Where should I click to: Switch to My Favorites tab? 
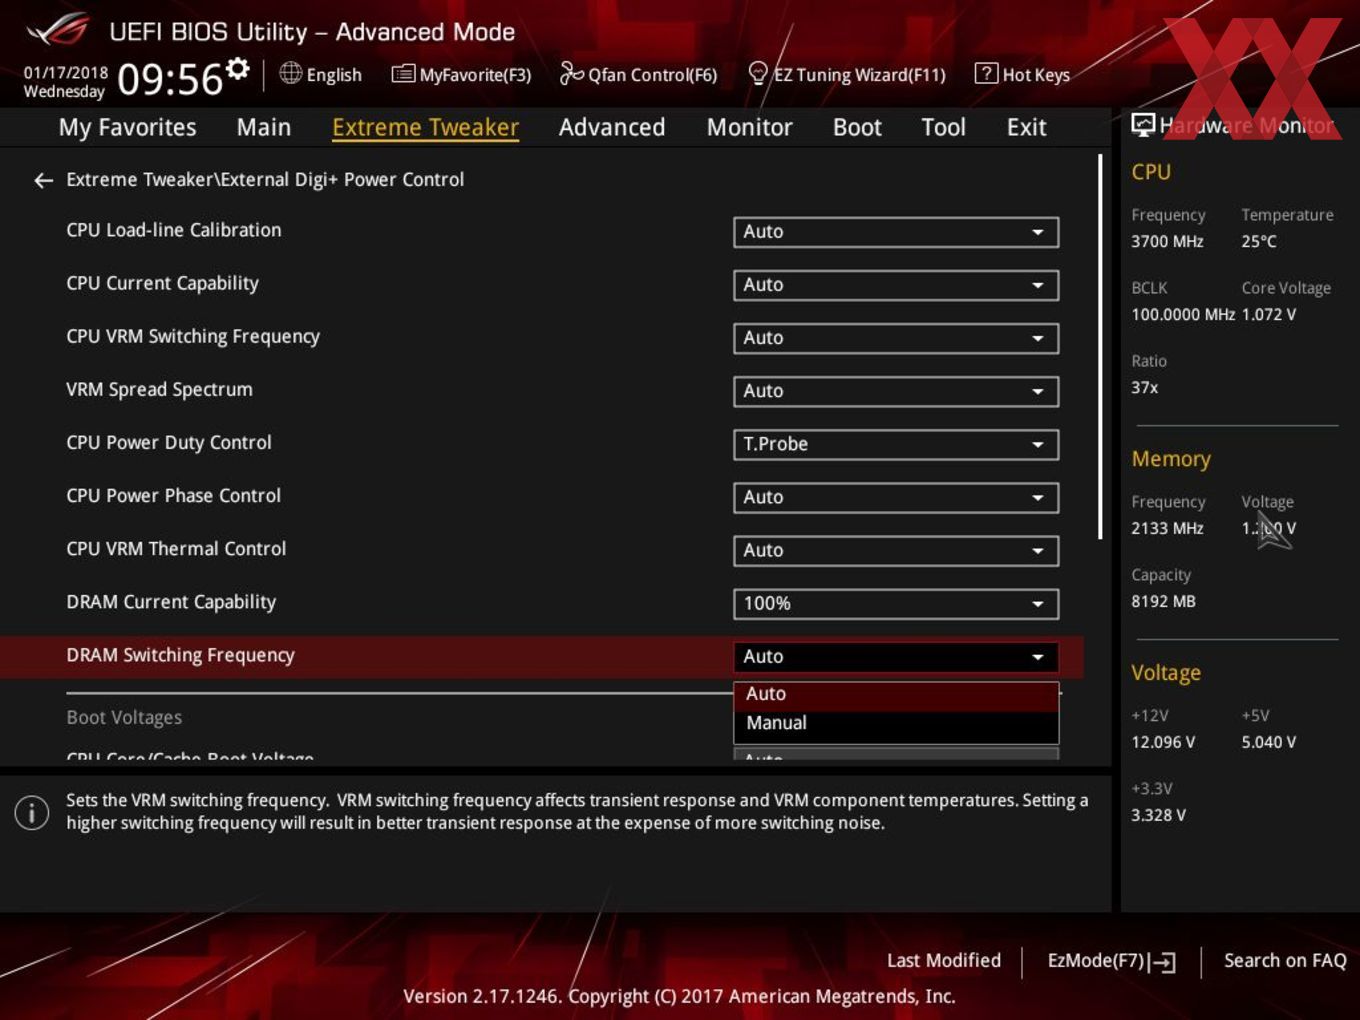click(127, 127)
